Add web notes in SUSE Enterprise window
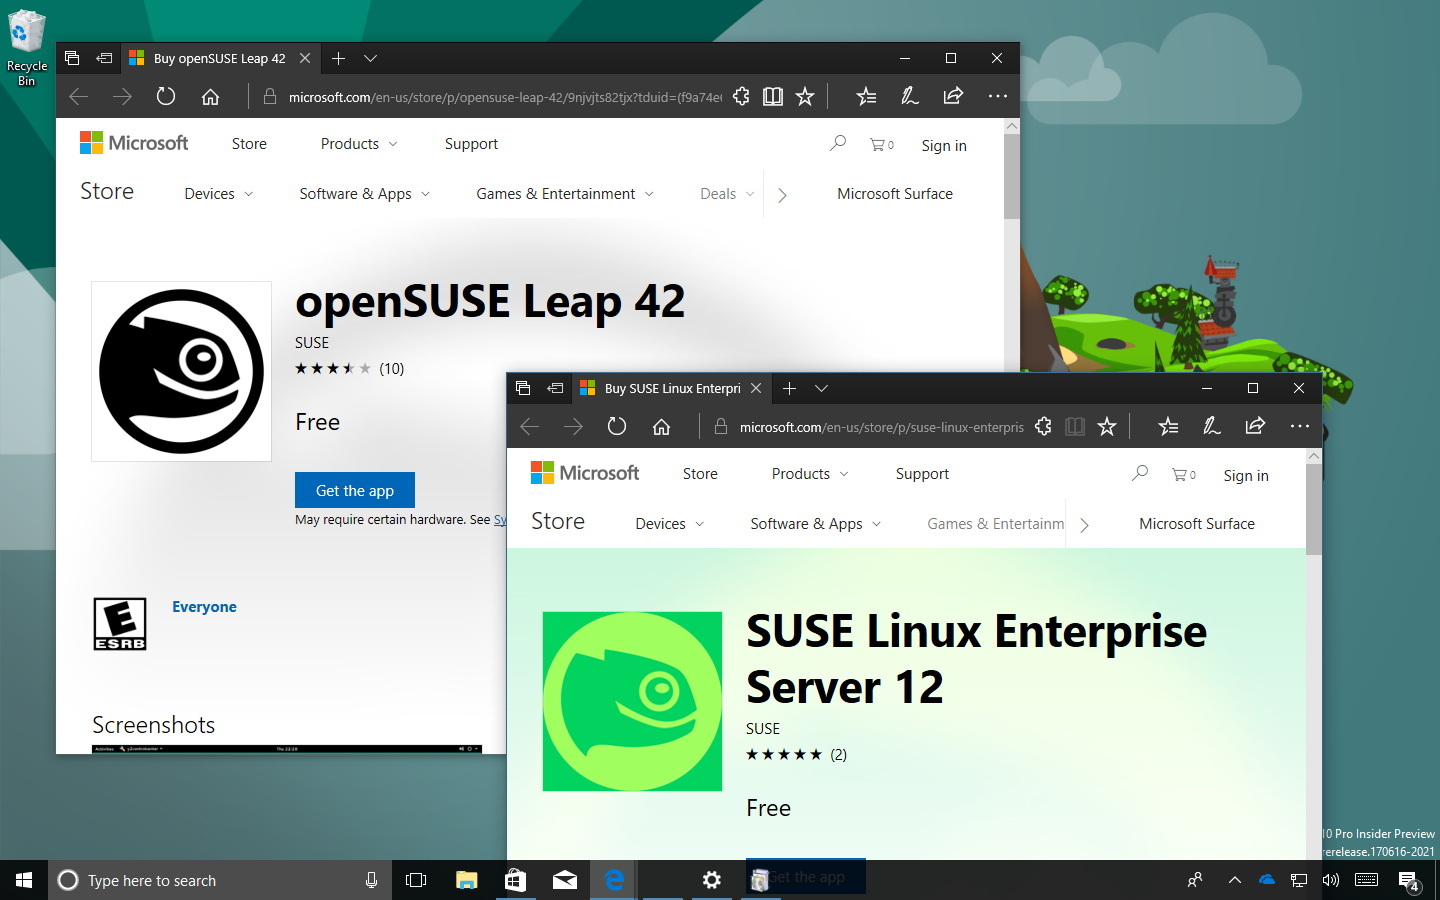The width and height of the screenshot is (1440, 900). [1211, 426]
